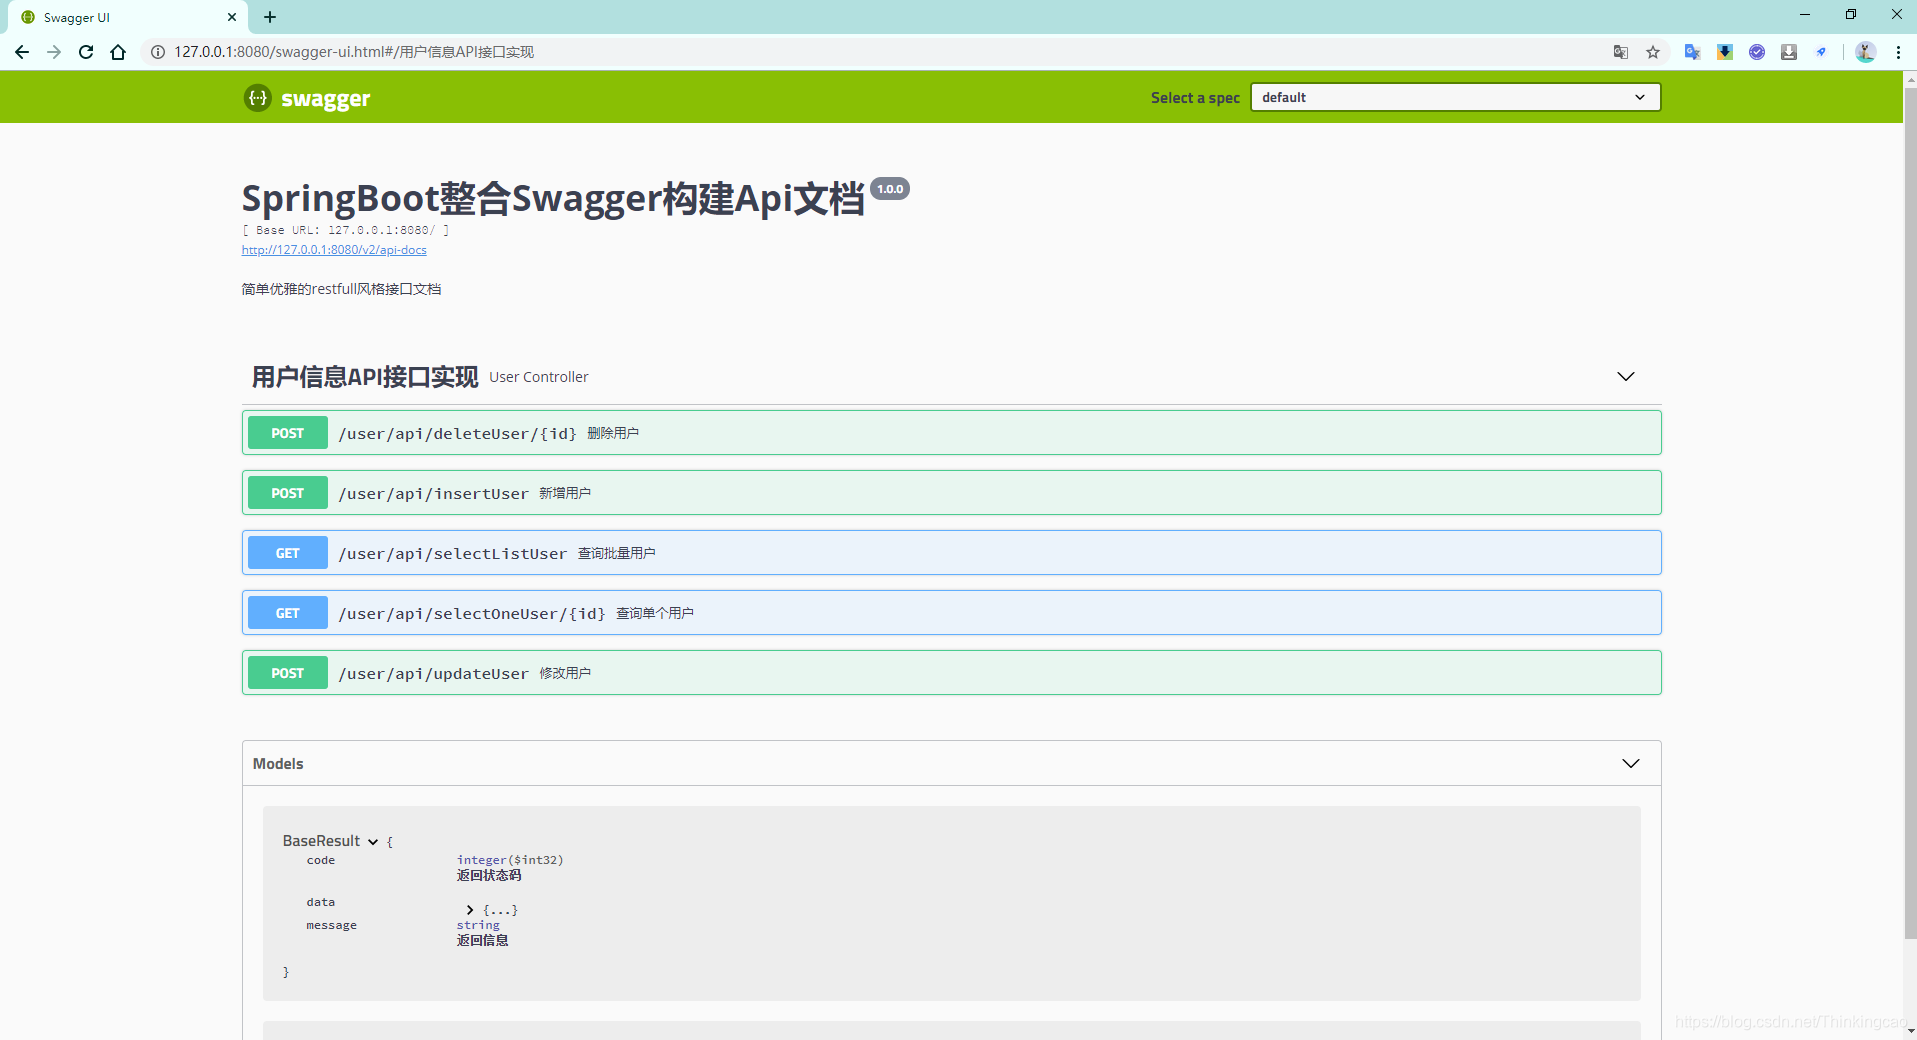Click the browser back arrow

tap(22, 52)
